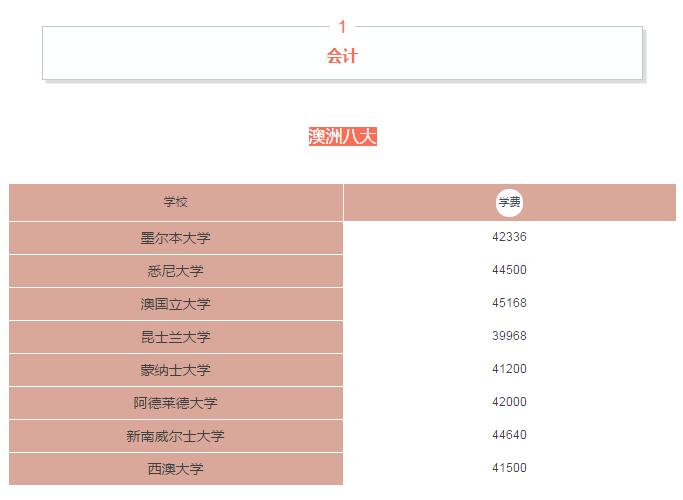Click the 澳国立大学 cell
The image size is (683, 500).
176,304
